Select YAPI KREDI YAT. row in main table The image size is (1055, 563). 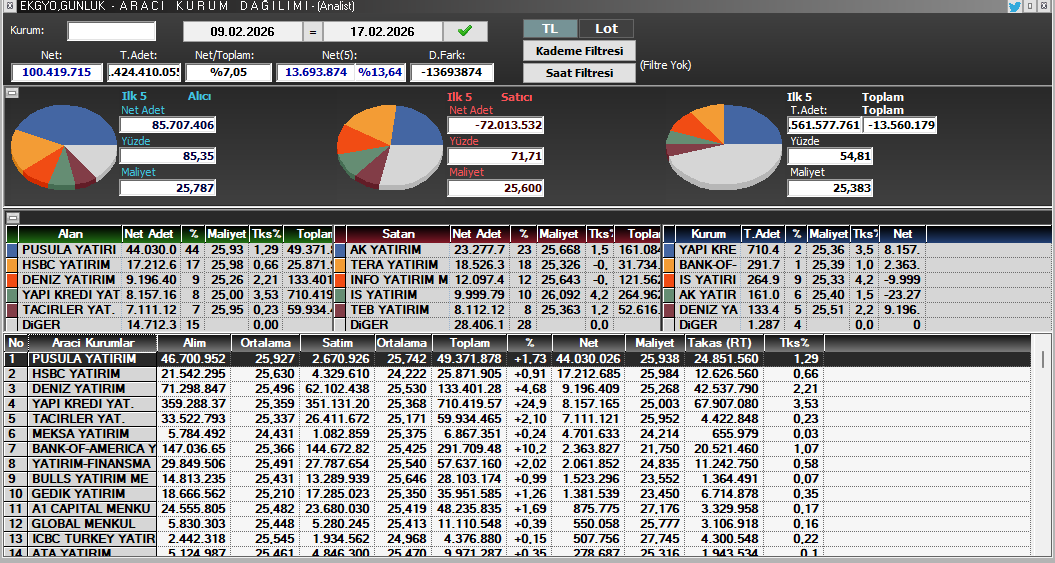point(517,404)
